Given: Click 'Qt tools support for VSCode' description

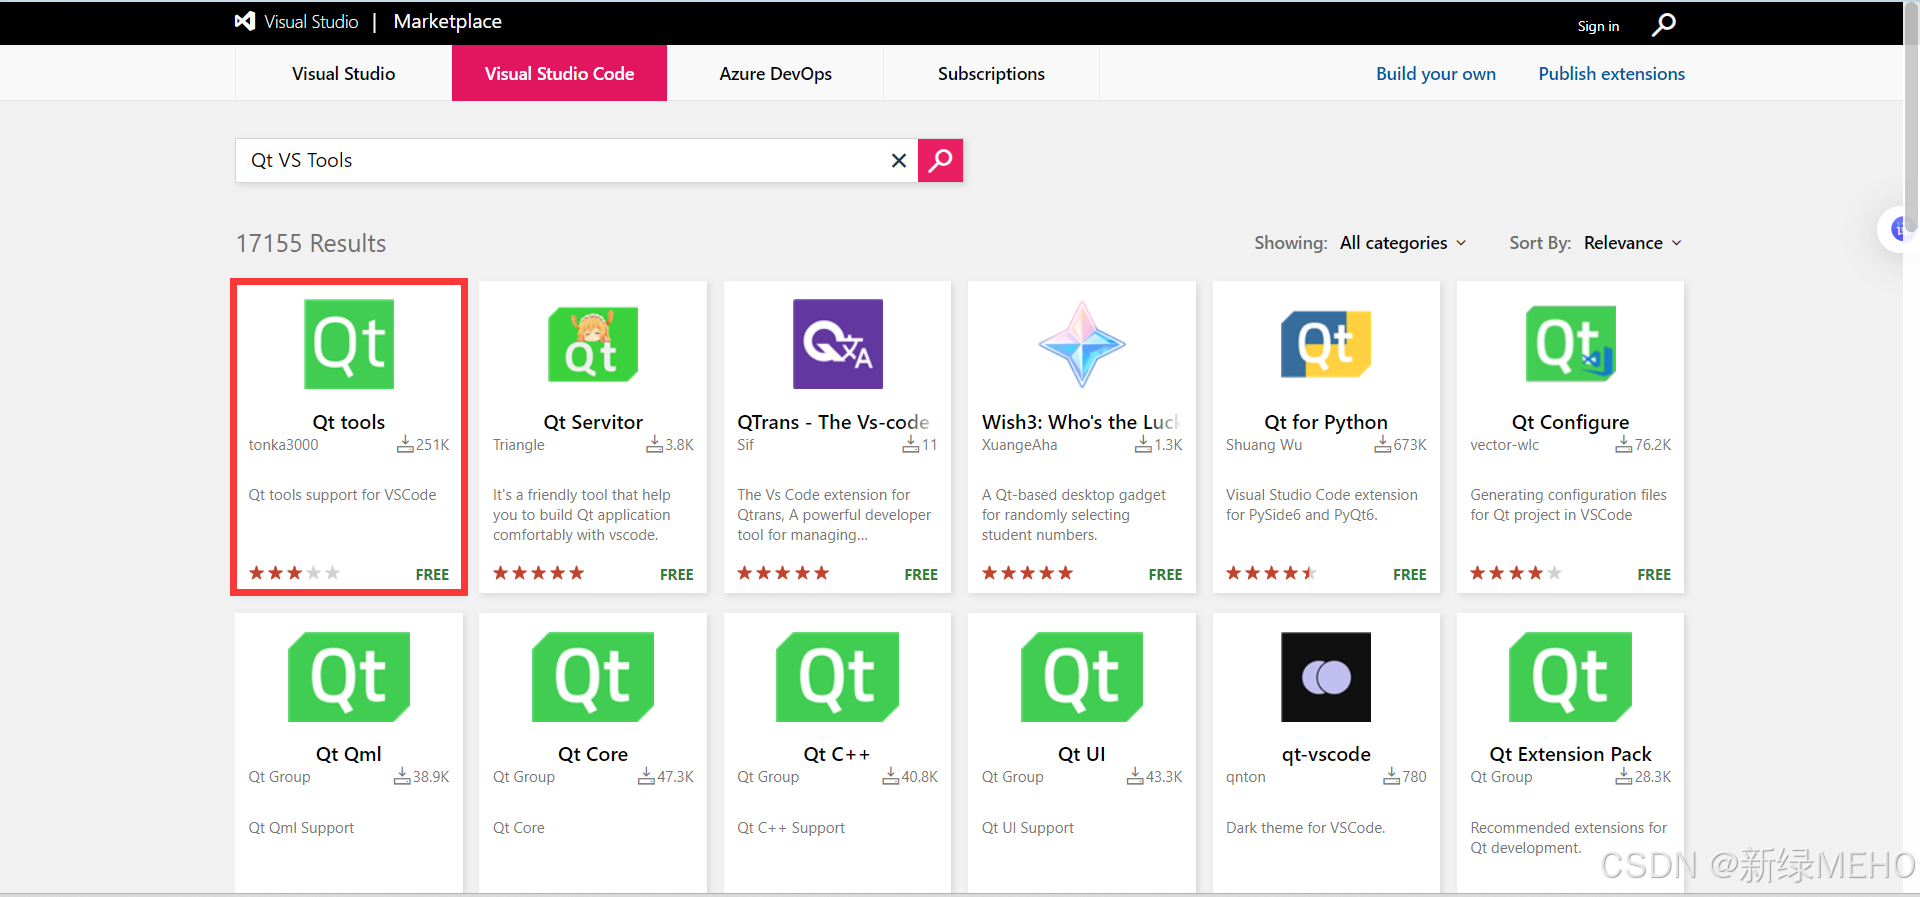Looking at the screenshot, I should [x=343, y=495].
